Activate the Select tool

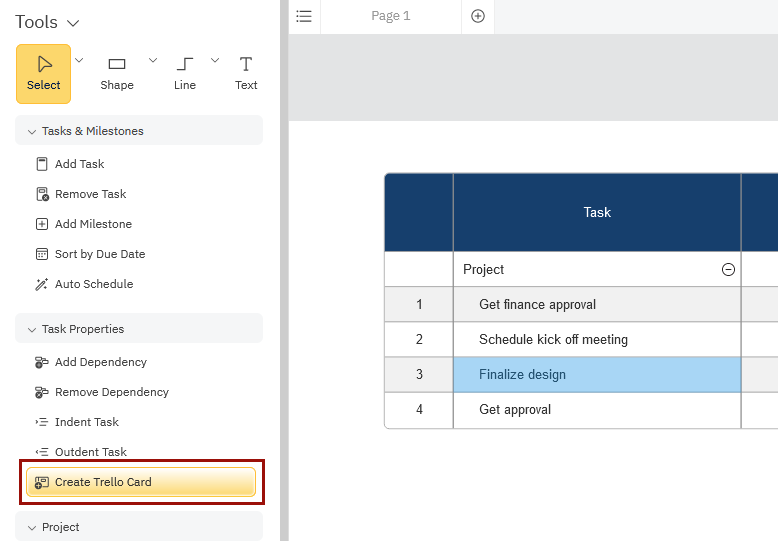point(44,74)
